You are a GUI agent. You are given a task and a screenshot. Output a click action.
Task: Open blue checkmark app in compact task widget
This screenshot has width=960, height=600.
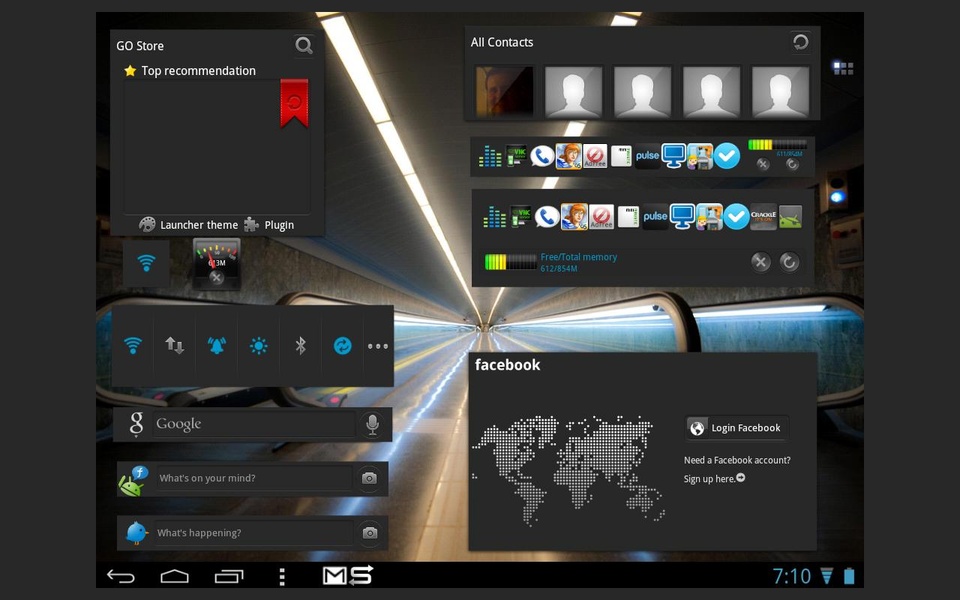coord(727,156)
